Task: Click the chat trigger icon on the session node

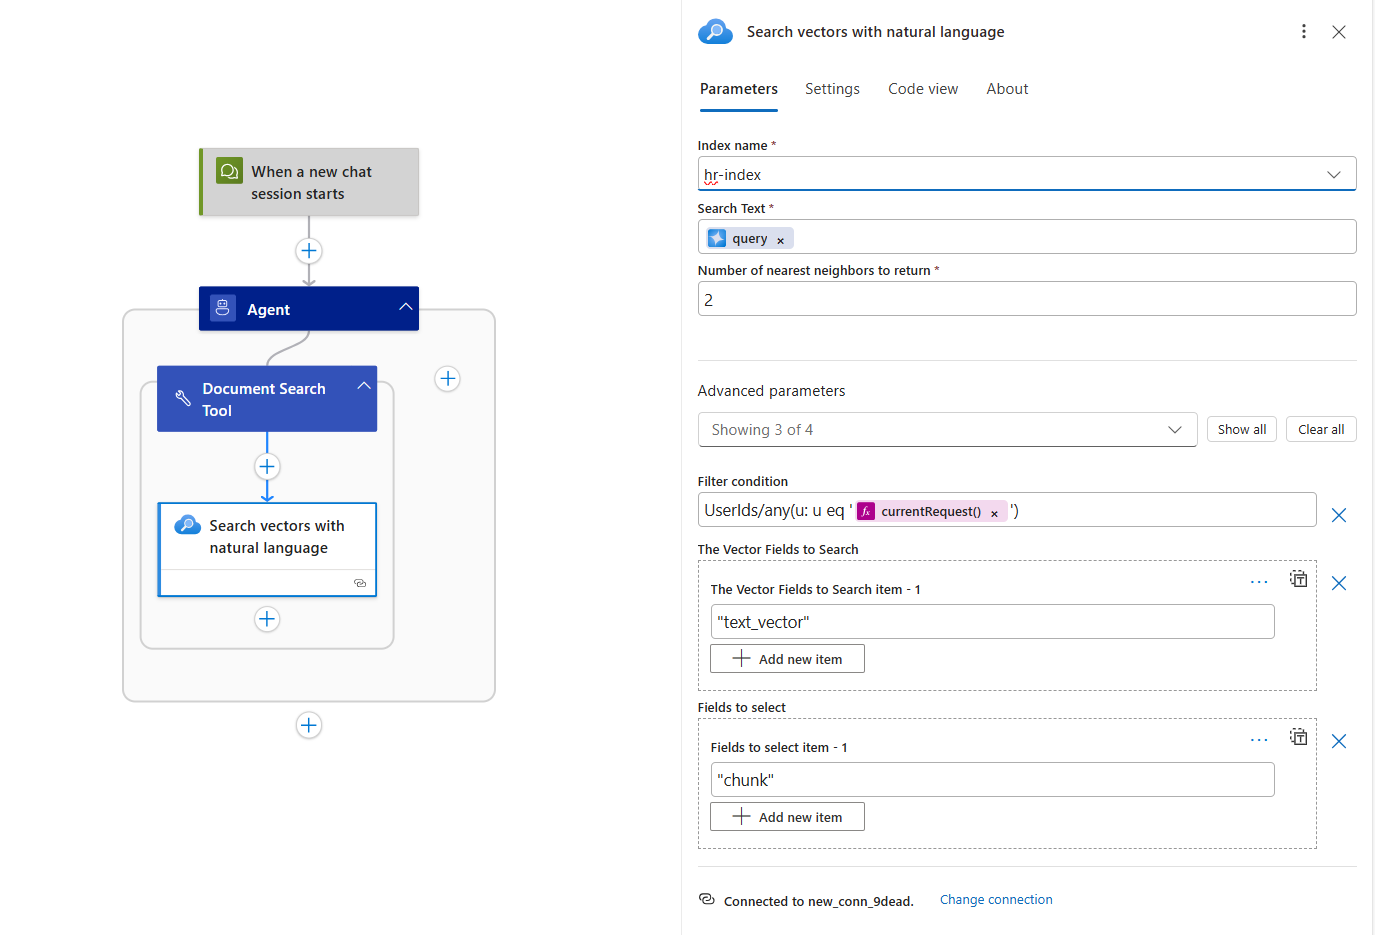Action: pos(229,171)
